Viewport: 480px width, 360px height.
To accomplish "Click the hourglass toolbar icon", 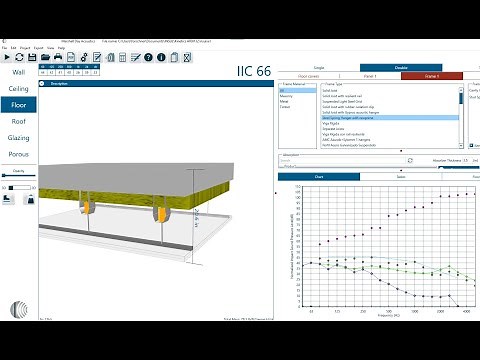I will pos(187,57).
